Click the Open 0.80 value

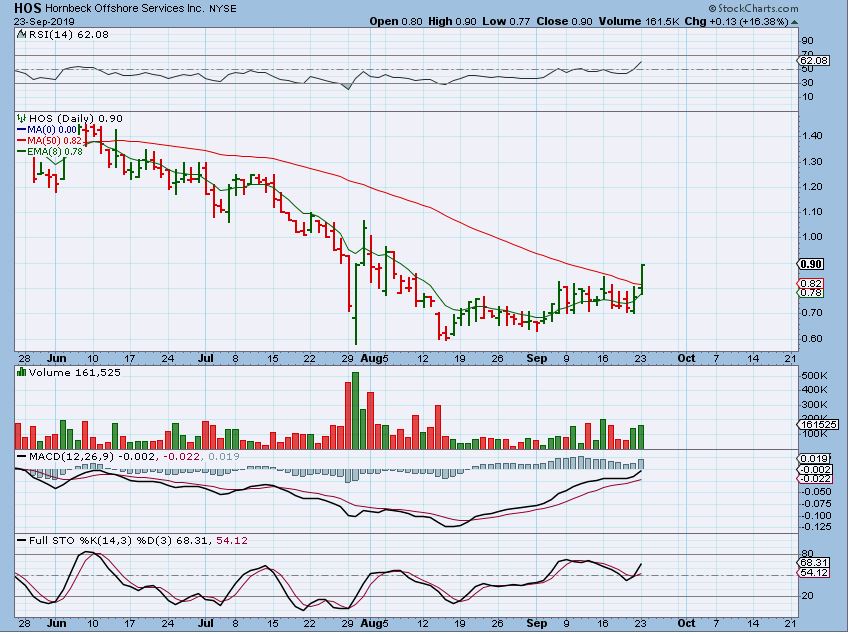click(x=396, y=22)
